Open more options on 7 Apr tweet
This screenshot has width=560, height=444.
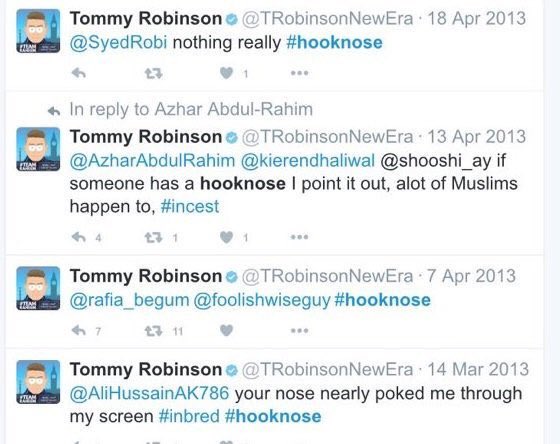click(299, 331)
